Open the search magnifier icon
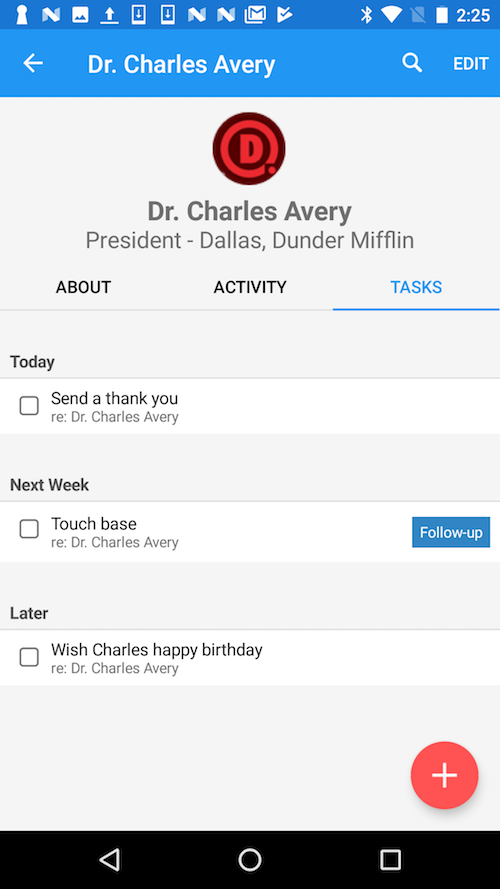This screenshot has height=889, width=500. coord(412,62)
